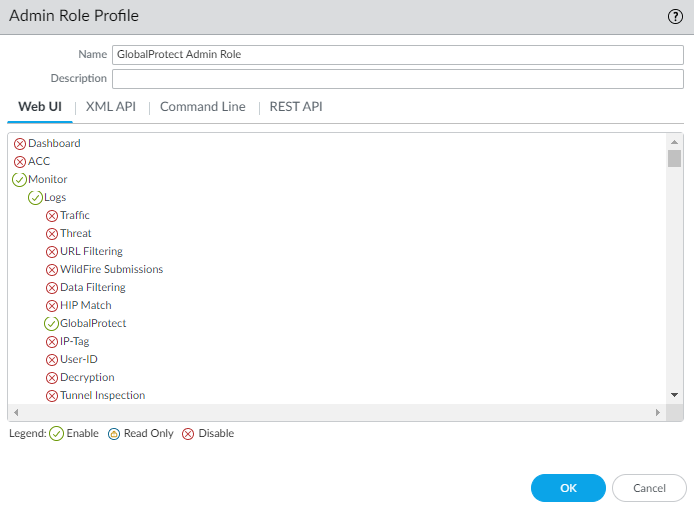The width and height of the screenshot is (694, 517).
Task: Toggle the Traffic log status icon
Action: (52, 216)
